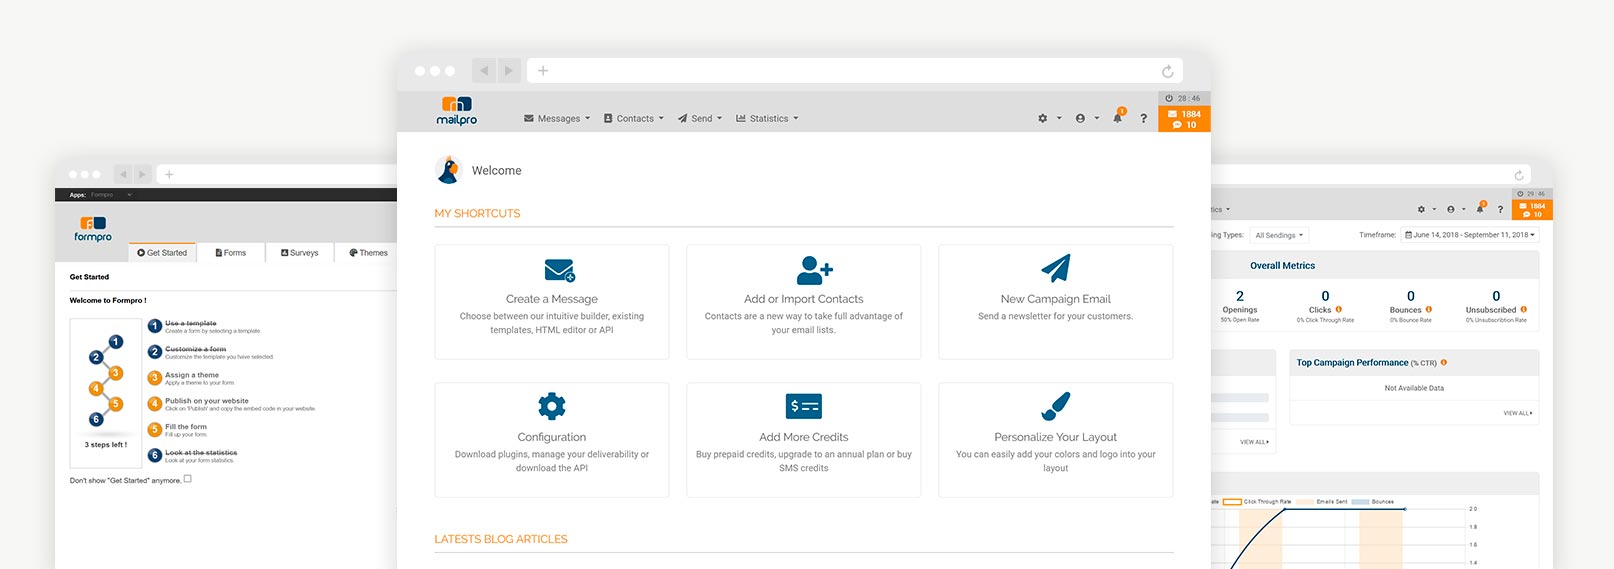The image size is (1614, 569).
Task: Click the orange credits badge showing 1884
Action: pos(1185,119)
